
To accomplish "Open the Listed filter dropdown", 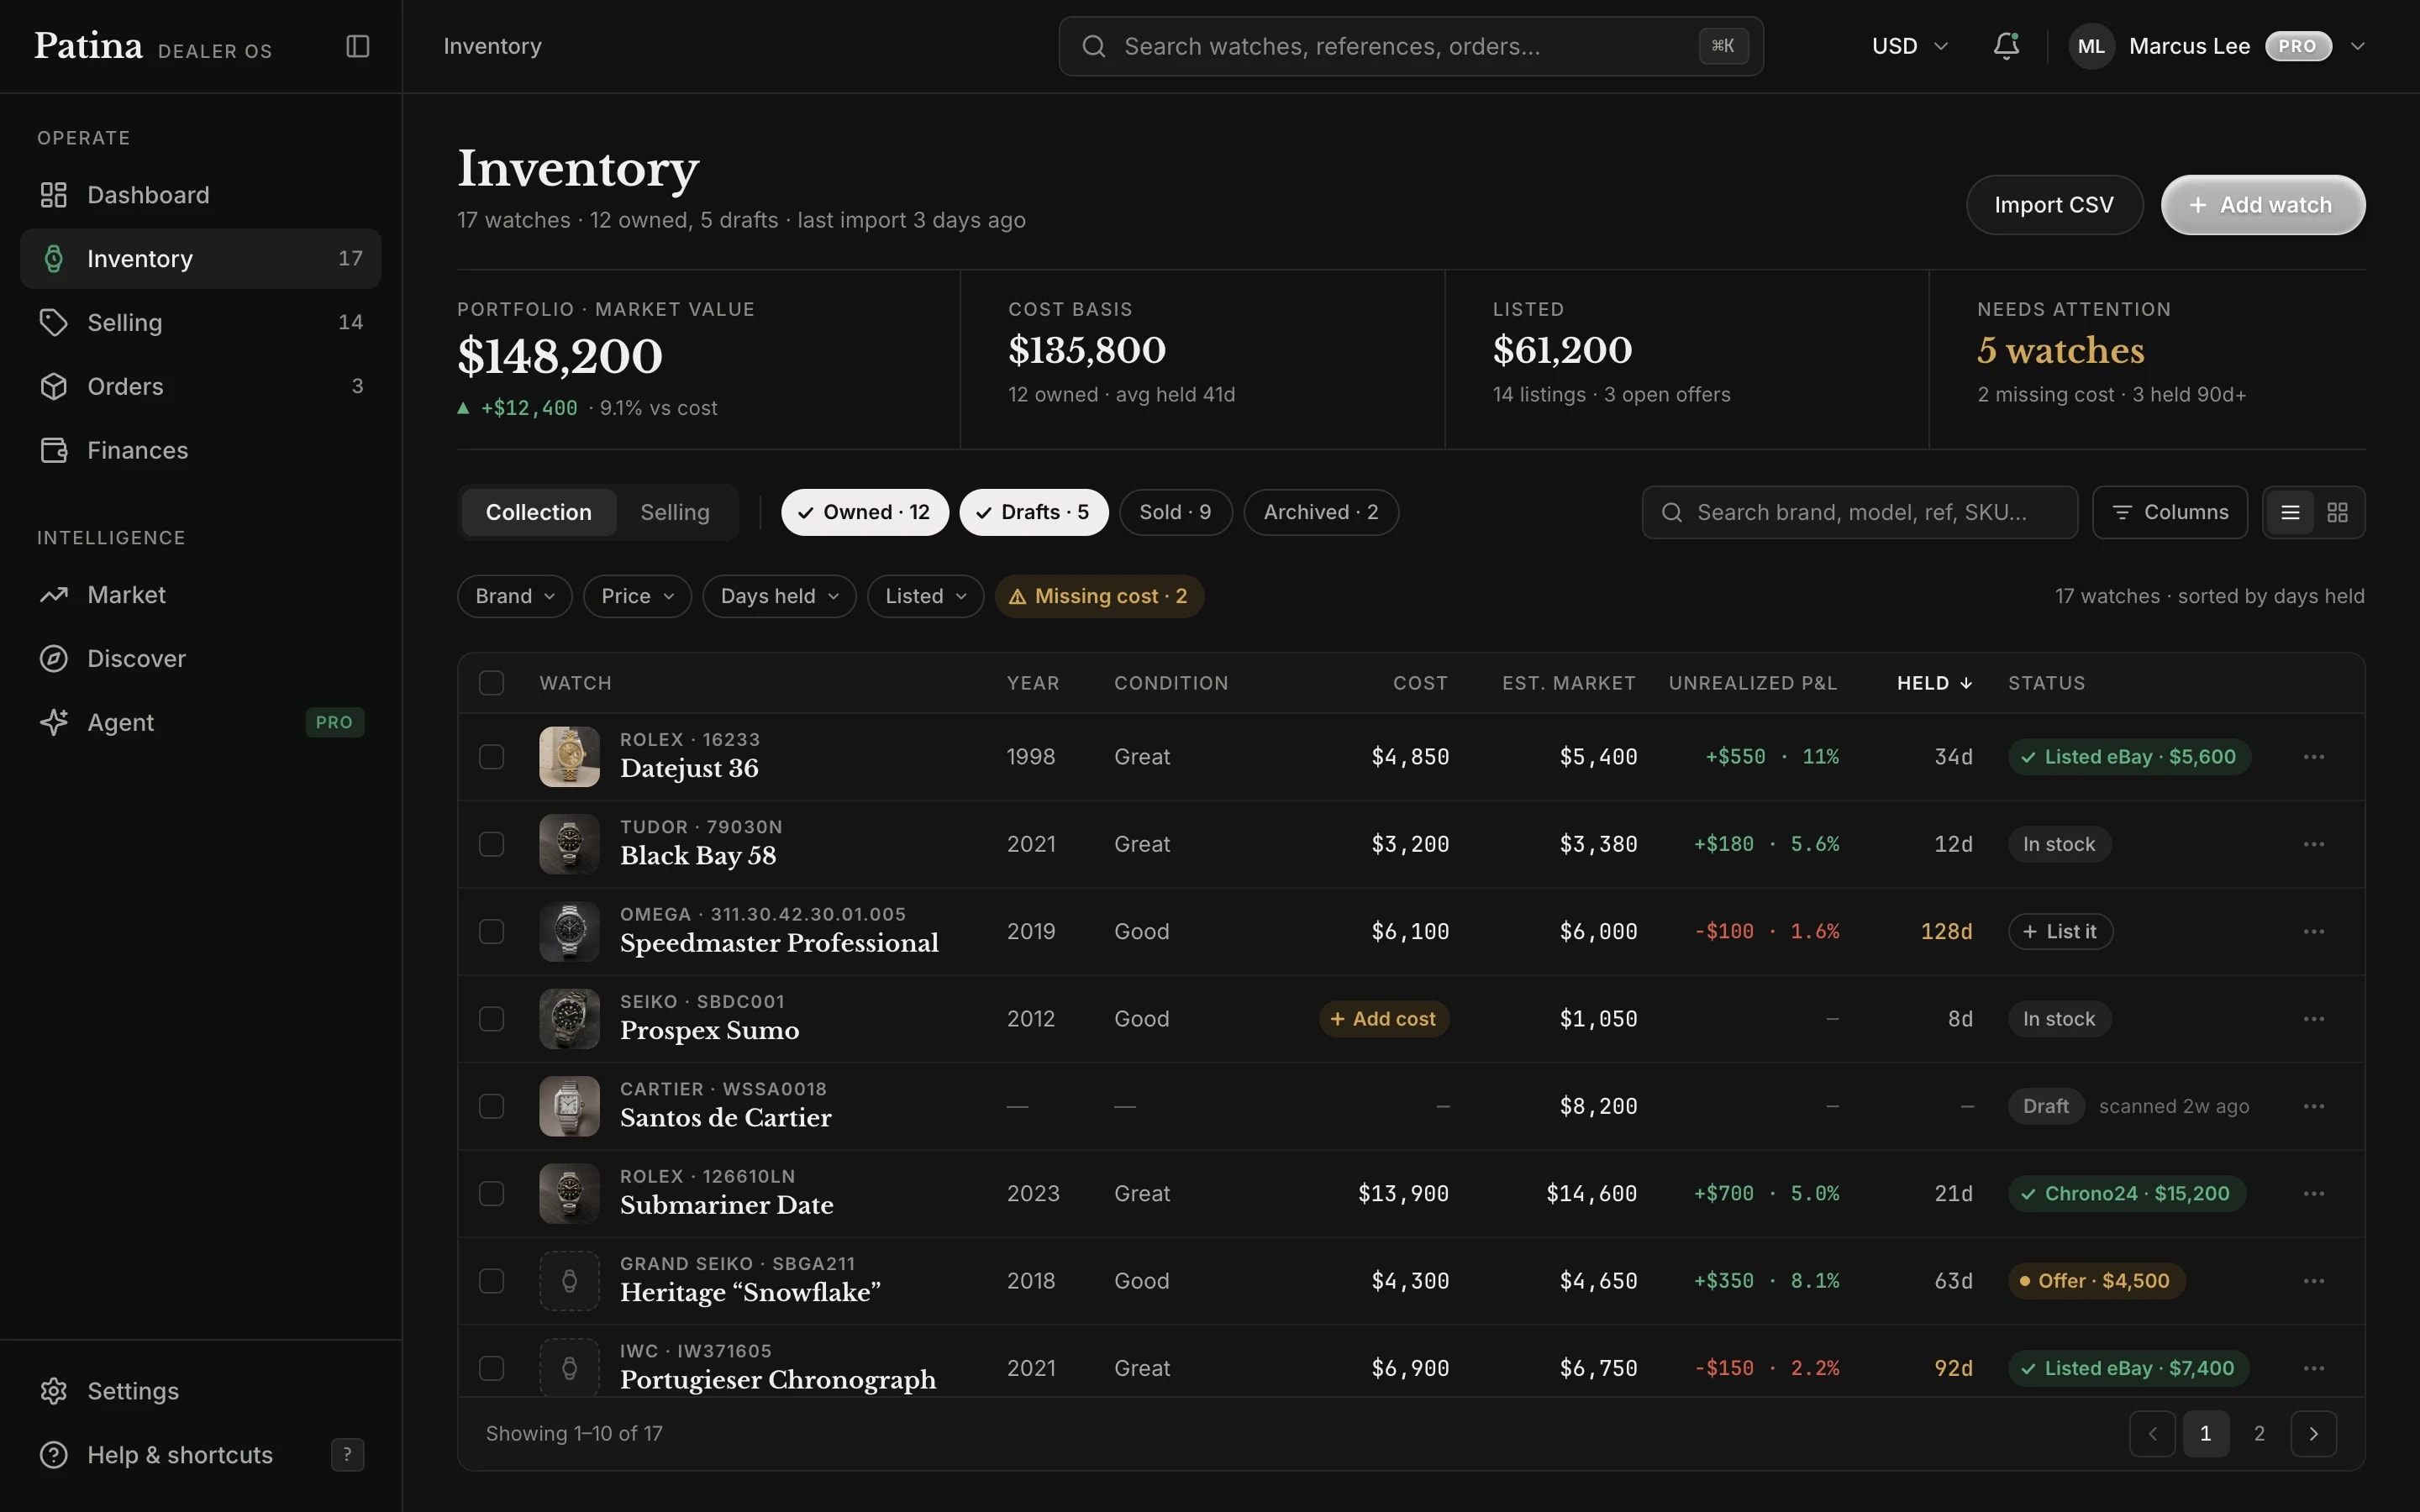I will tap(925, 596).
